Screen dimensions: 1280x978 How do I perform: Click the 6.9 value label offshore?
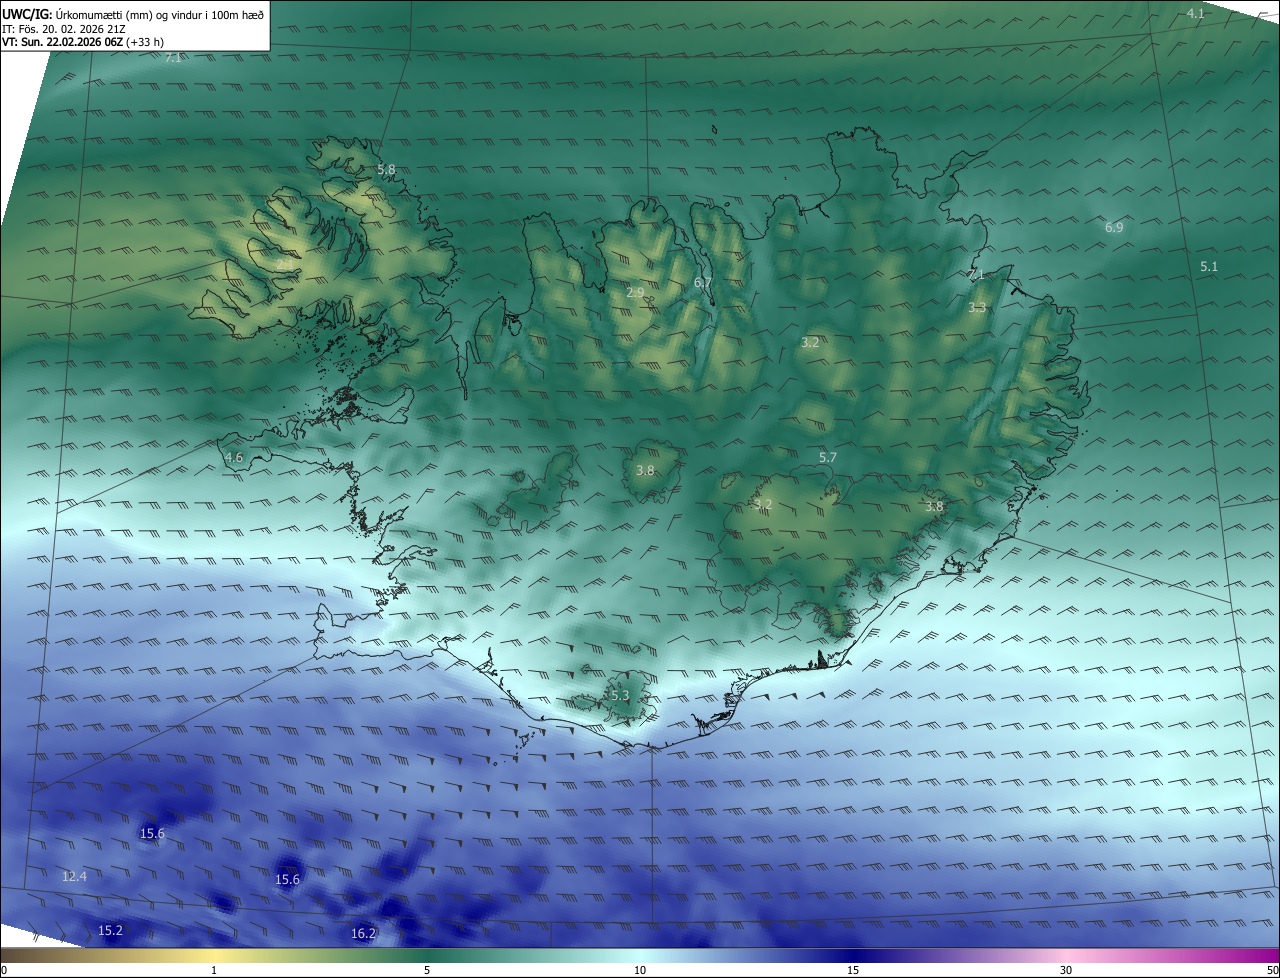pos(1114,228)
